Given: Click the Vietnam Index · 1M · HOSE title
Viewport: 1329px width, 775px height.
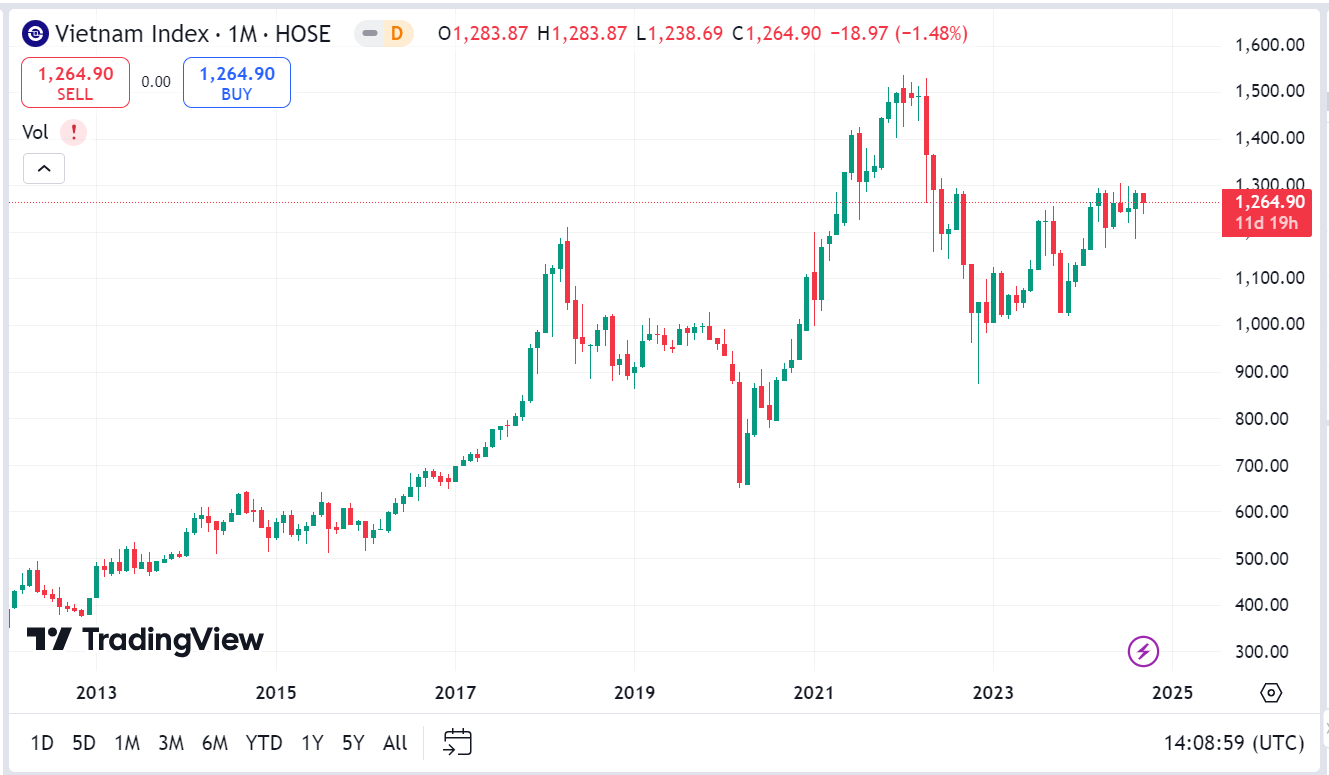Looking at the screenshot, I should pos(193,34).
